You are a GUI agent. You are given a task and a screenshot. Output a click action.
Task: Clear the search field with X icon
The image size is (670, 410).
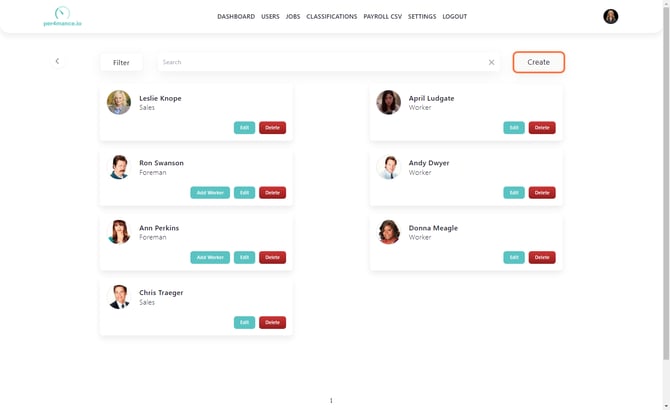click(x=491, y=62)
